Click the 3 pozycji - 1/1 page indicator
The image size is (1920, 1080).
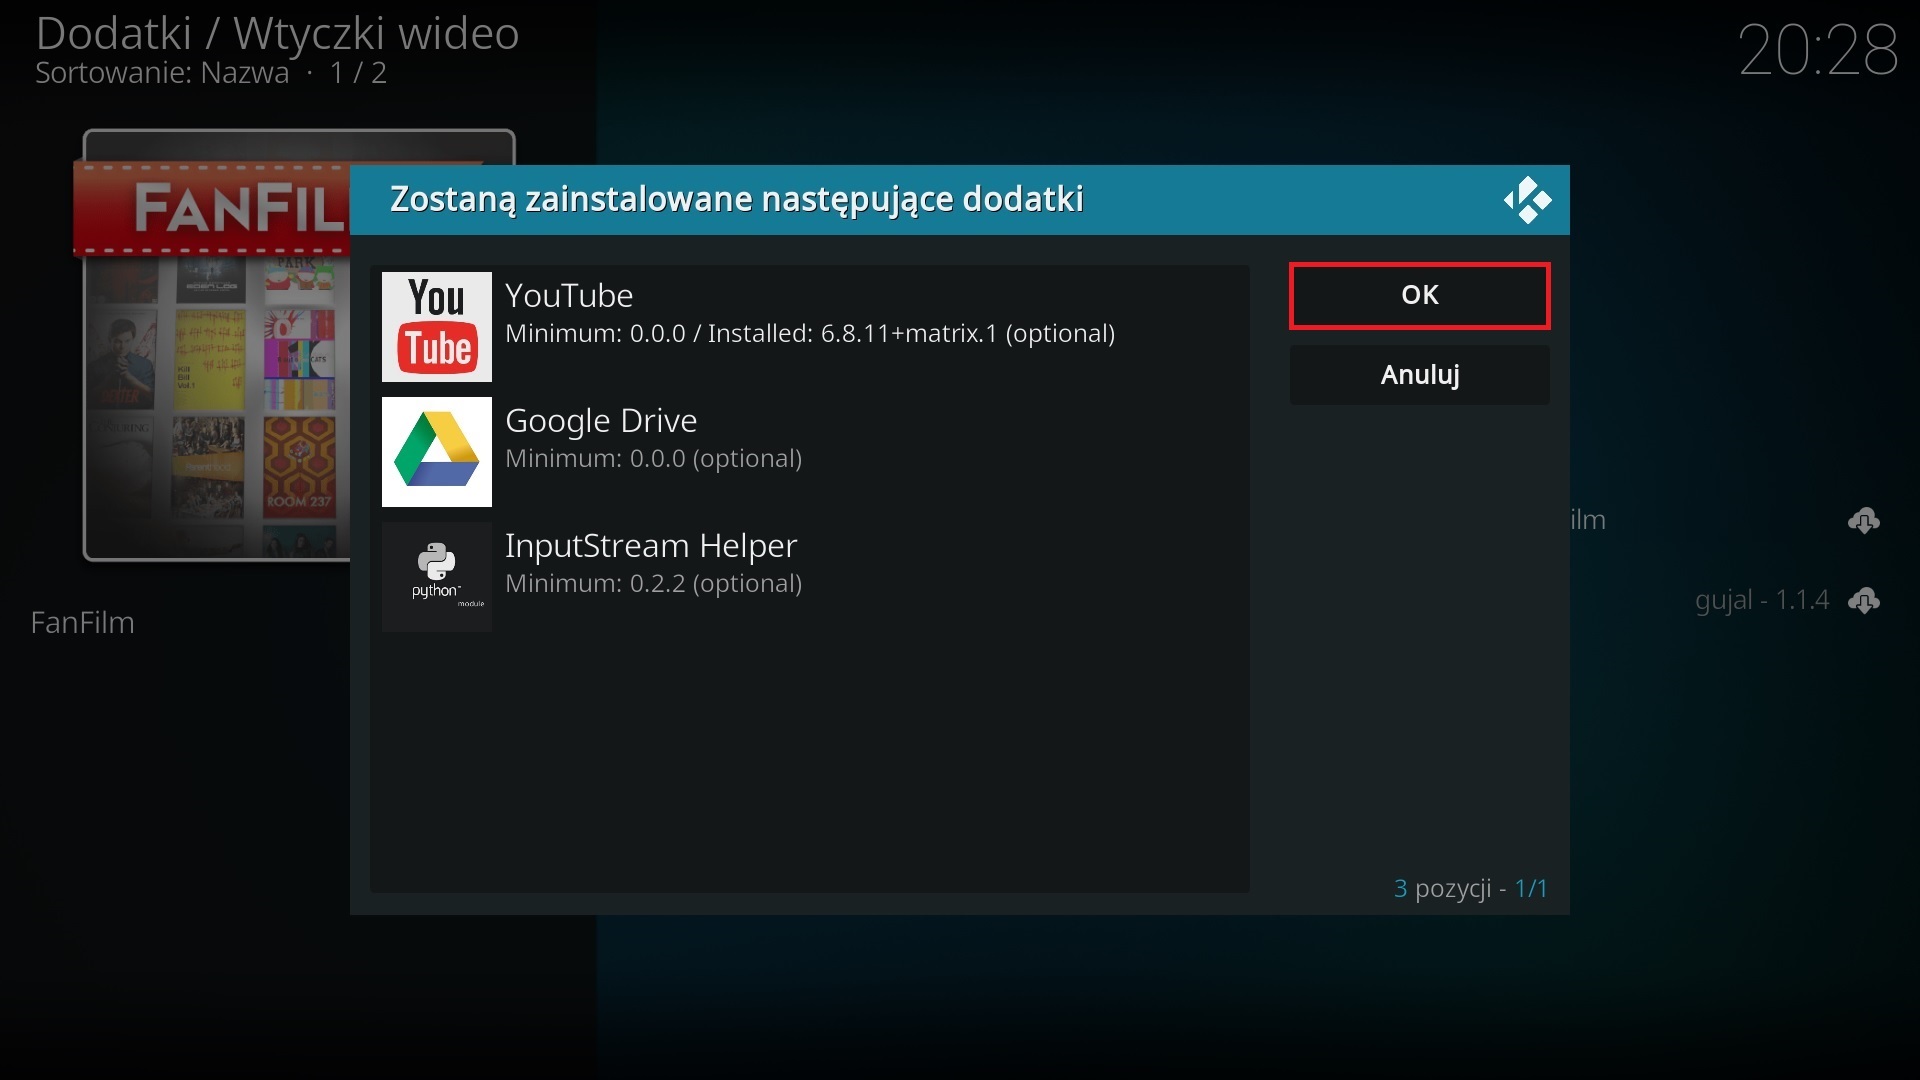click(x=1471, y=888)
